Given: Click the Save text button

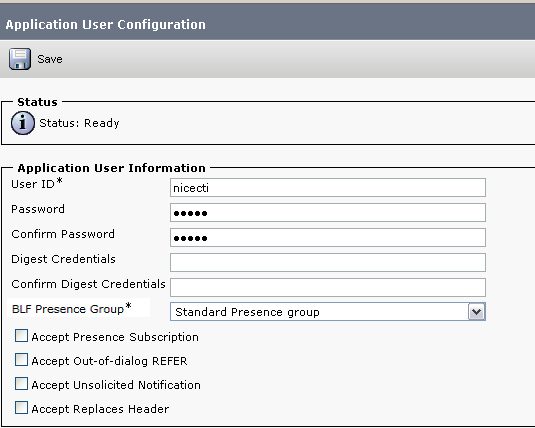Looking at the screenshot, I should 50,59.
